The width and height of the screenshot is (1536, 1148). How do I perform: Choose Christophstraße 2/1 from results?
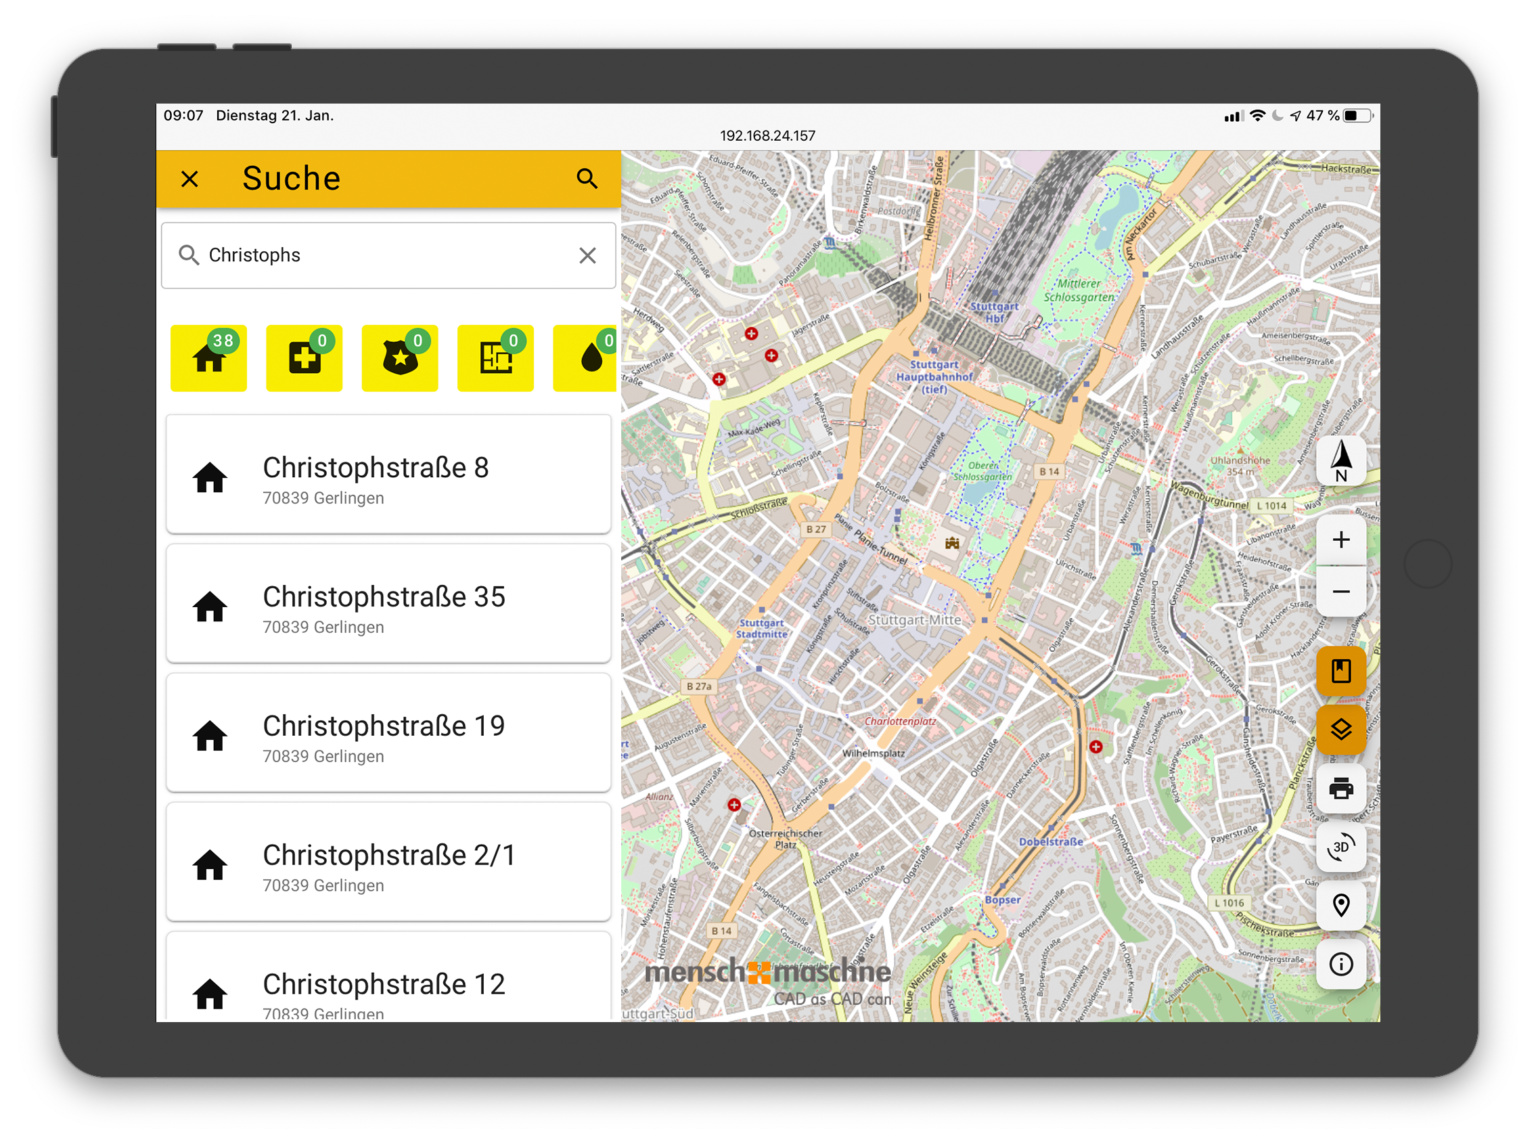[x=388, y=862]
